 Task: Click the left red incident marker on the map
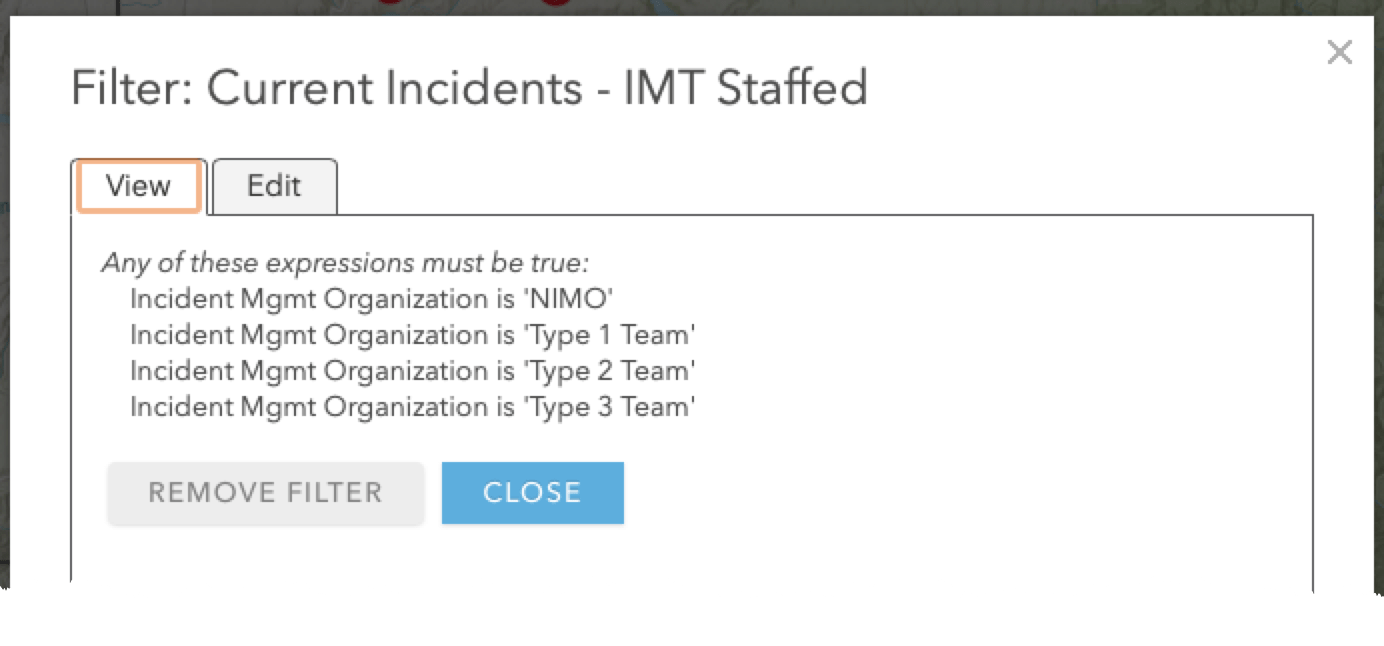coord(391,2)
